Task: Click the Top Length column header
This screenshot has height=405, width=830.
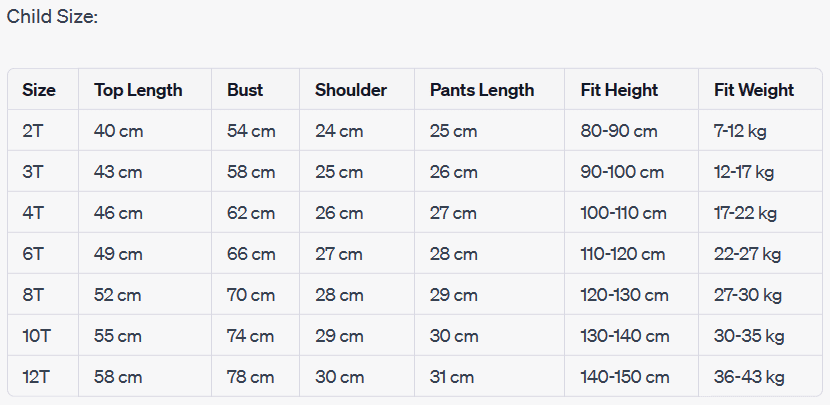Action: pyautogui.click(x=138, y=90)
